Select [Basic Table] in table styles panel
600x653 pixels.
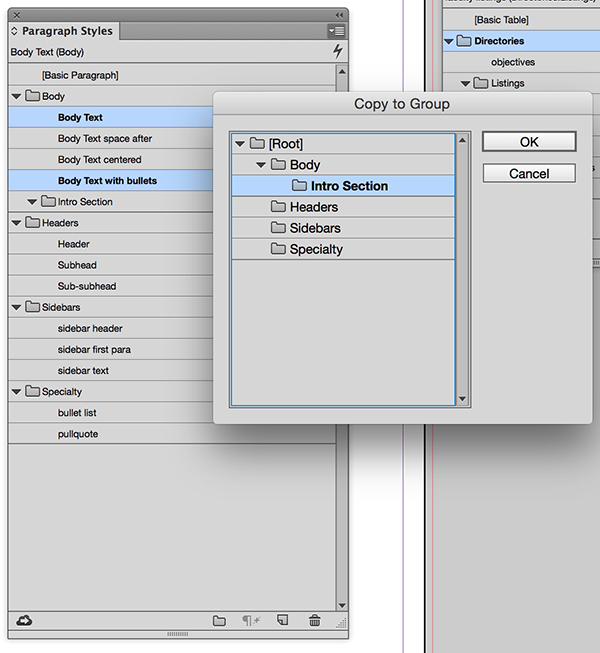coord(501,20)
